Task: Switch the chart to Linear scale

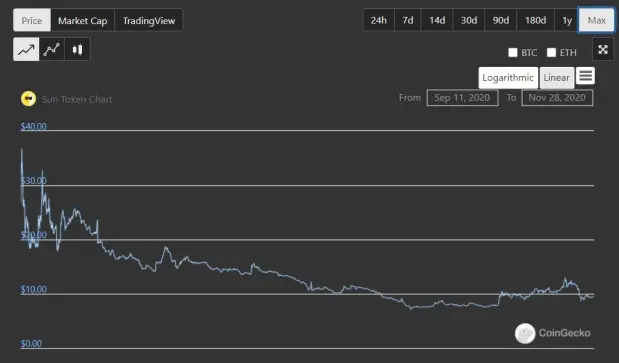Action: coord(557,78)
